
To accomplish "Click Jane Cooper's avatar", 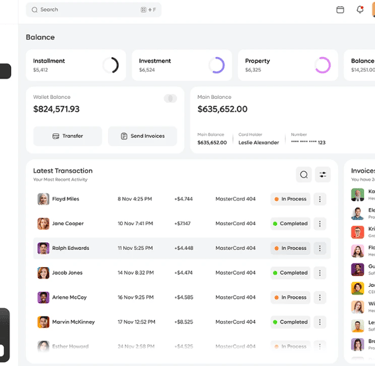I will pyautogui.click(x=43, y=224).
